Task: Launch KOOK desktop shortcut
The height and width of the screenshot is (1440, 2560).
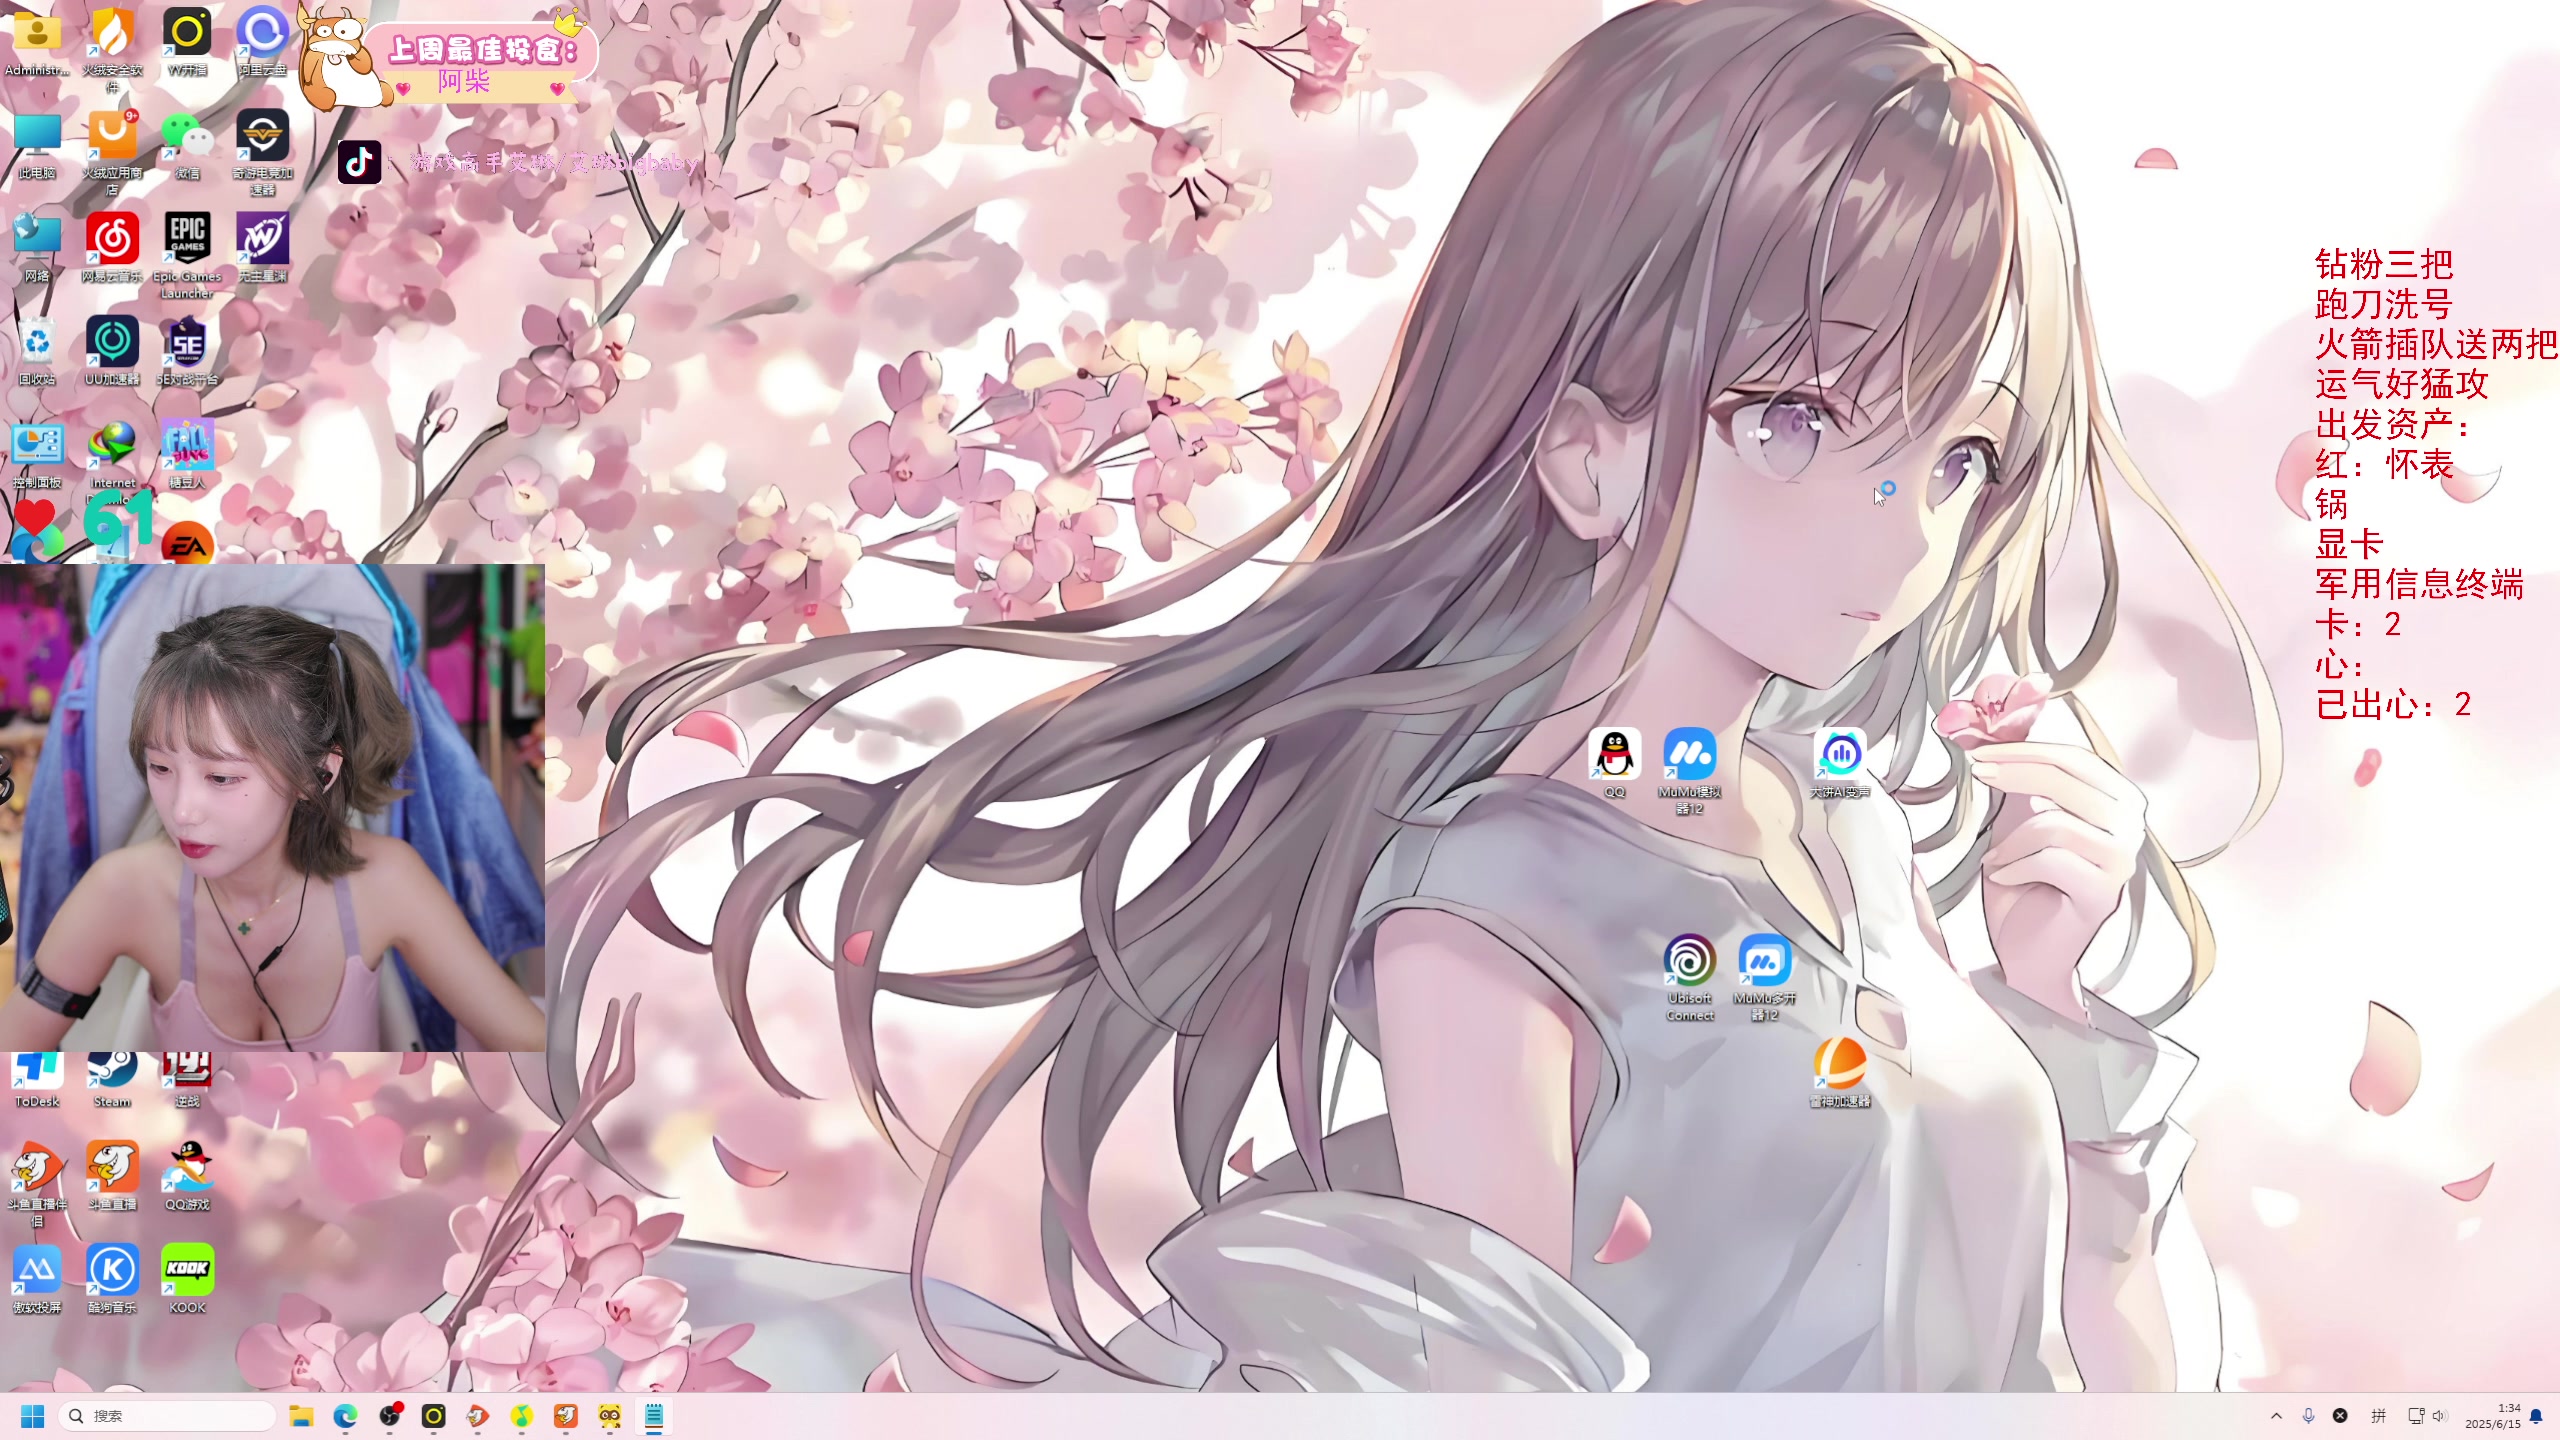Action: pos(187,1278)
